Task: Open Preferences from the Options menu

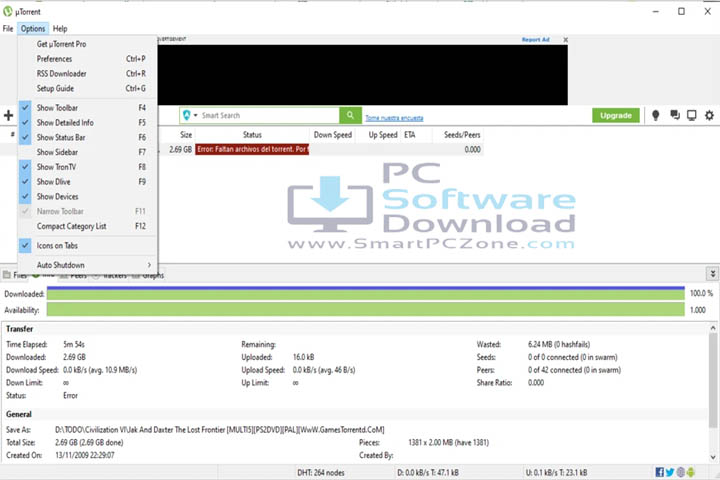Action: (88, 59)
